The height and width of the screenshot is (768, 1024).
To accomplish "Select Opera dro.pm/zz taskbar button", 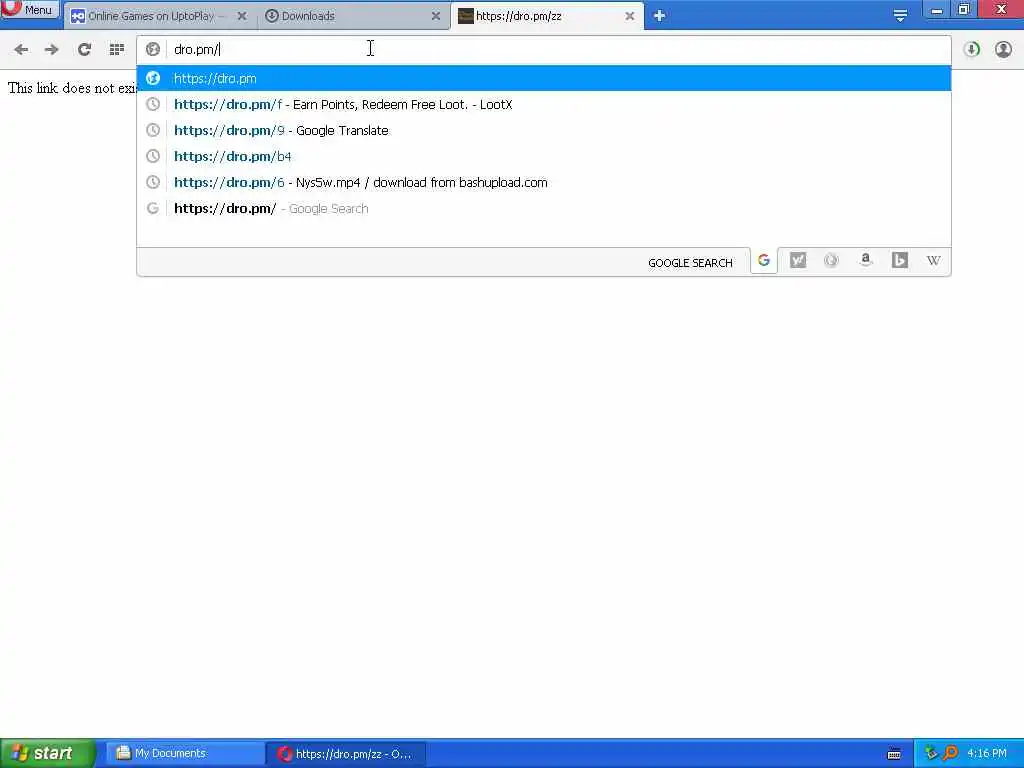I will click(x=346, y=754).
